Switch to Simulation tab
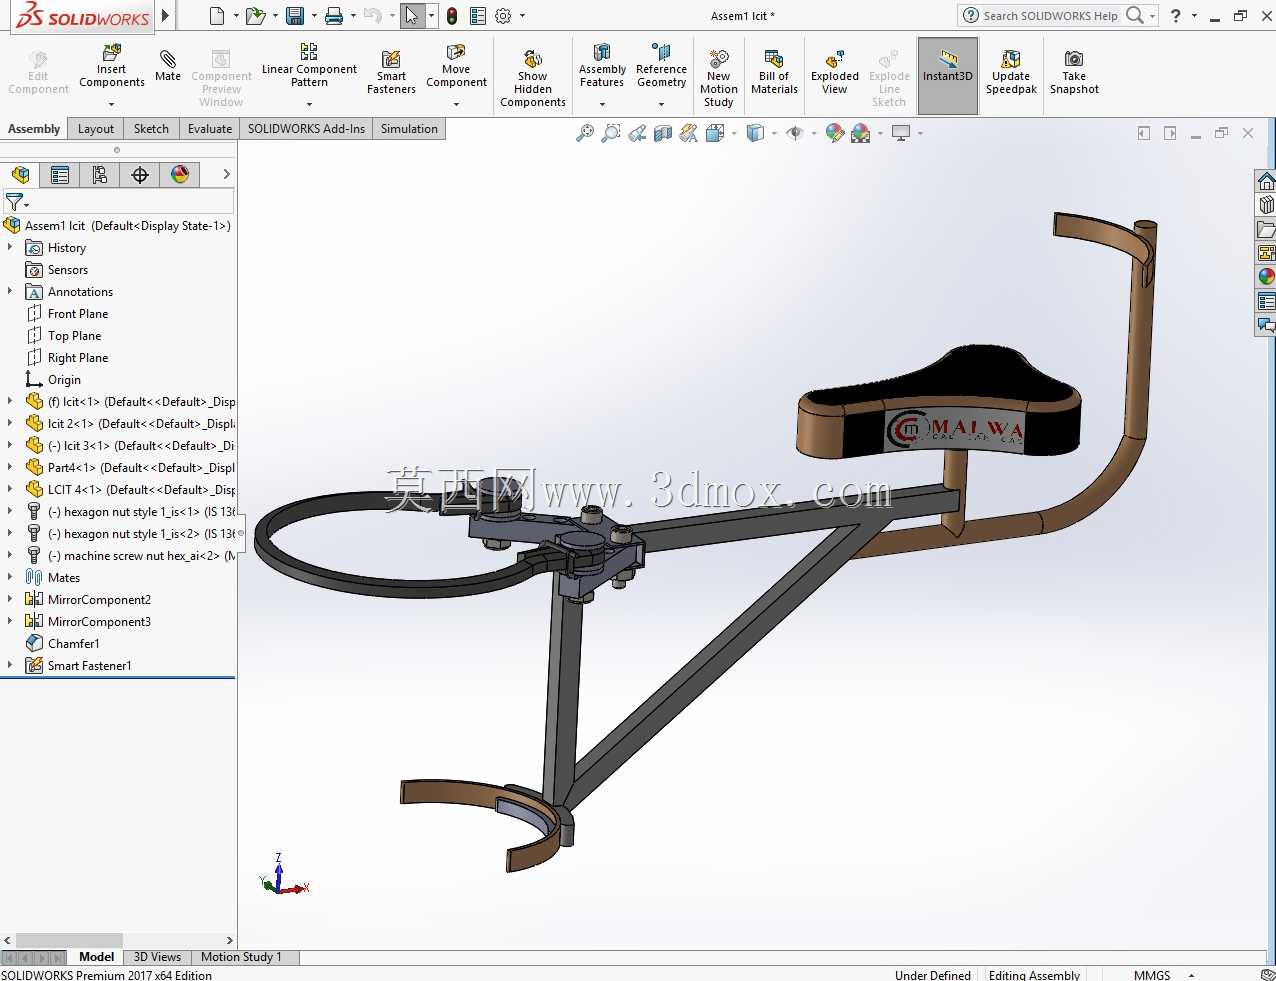 tap(409, 129)
